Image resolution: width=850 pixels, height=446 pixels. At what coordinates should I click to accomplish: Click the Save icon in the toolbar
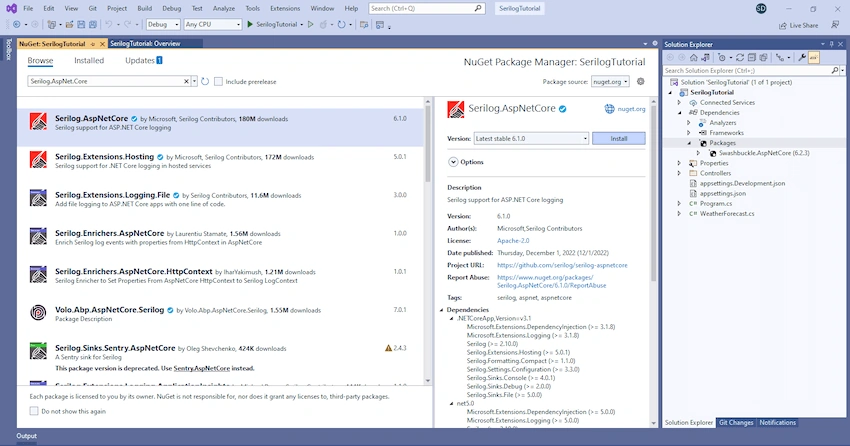(x=81, y=24)
